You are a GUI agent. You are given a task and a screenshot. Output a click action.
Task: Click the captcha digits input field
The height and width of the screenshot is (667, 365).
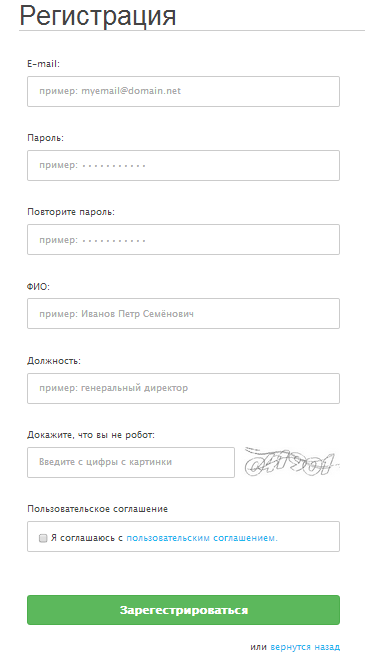(131, 462)
